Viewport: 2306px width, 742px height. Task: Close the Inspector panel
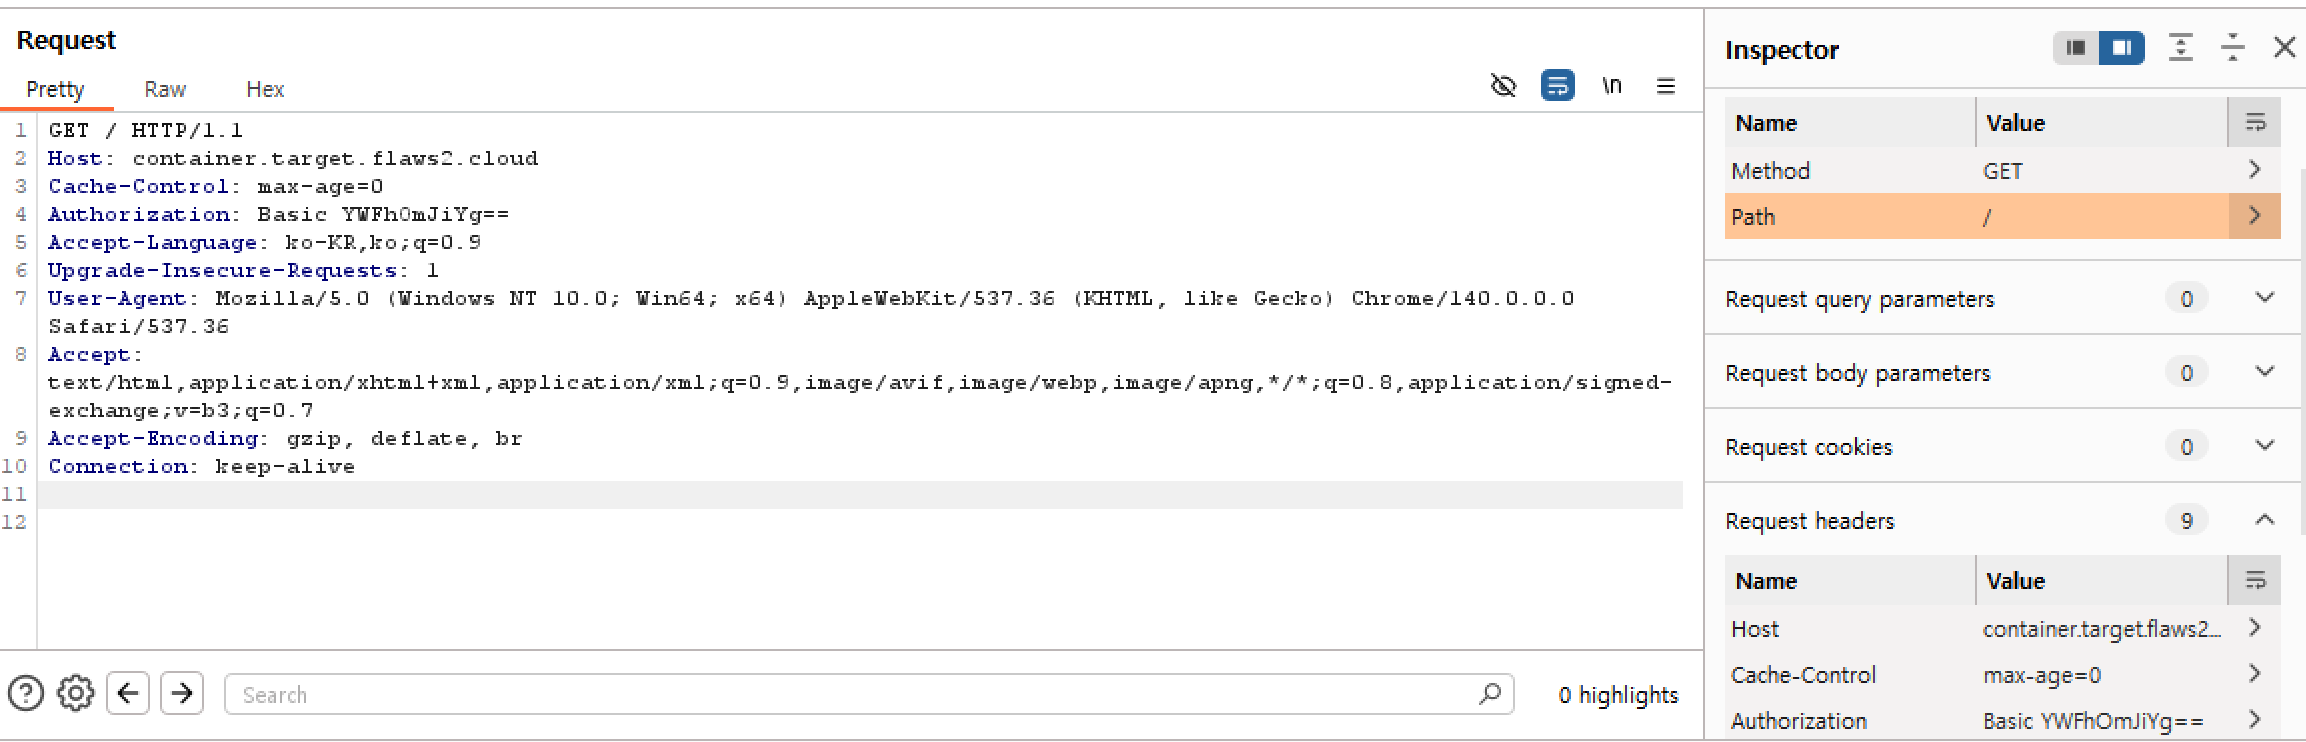(2284, 48)
